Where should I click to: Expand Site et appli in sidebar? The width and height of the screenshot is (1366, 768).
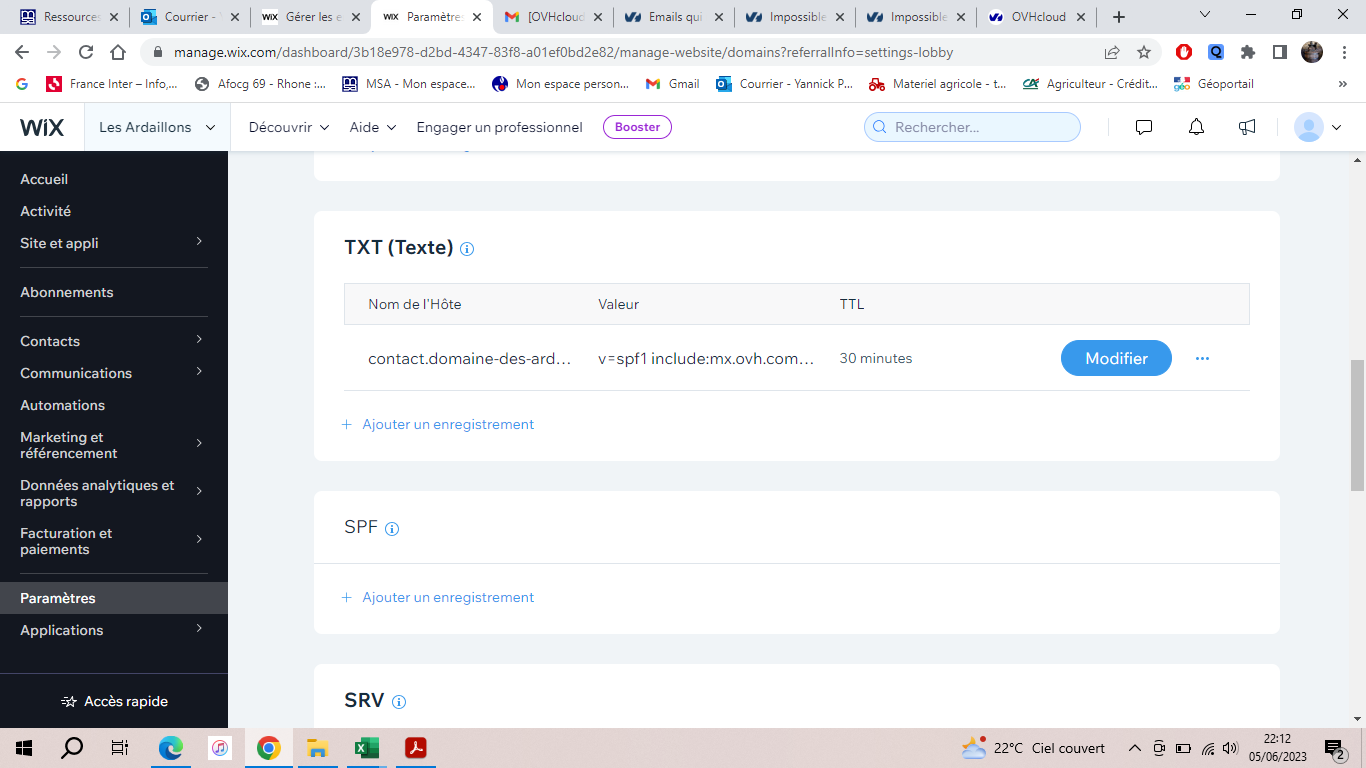[x=113, y=243]
